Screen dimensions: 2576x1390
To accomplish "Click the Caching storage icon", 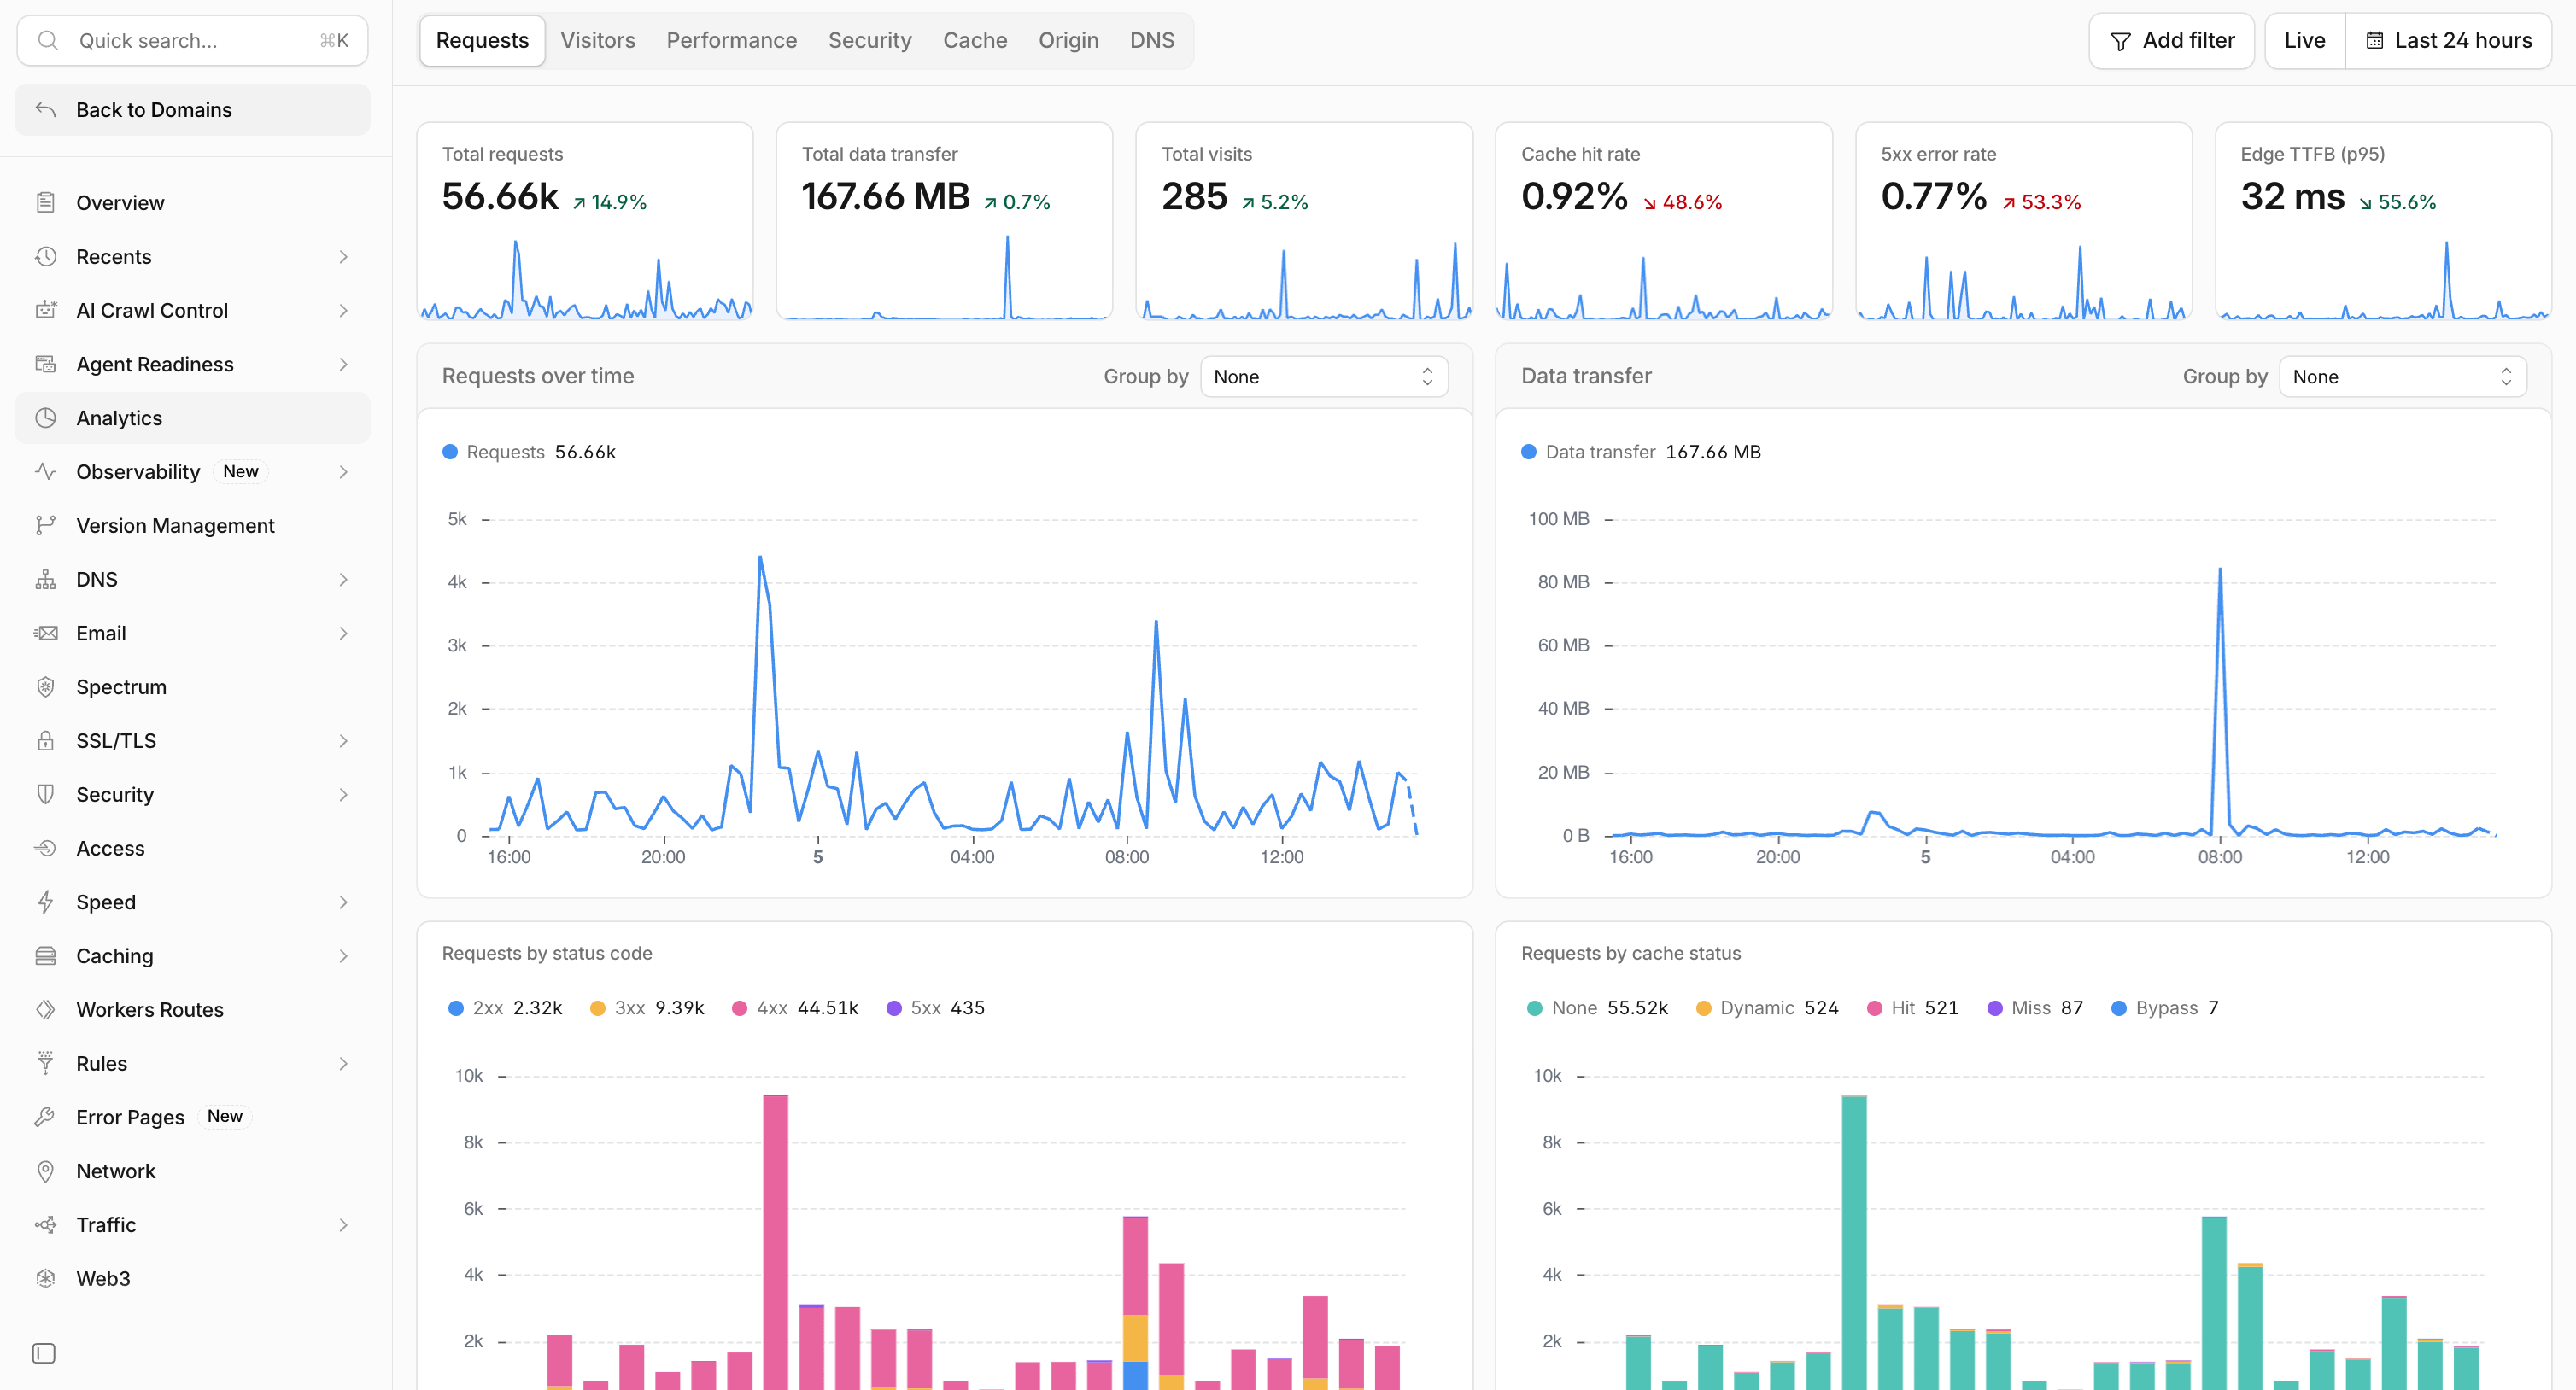I will (45, 956).
